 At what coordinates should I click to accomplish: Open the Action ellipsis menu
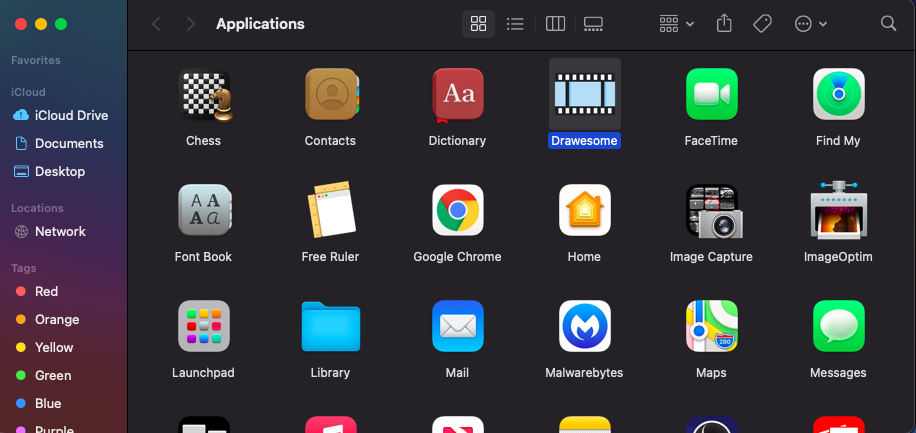811,24
